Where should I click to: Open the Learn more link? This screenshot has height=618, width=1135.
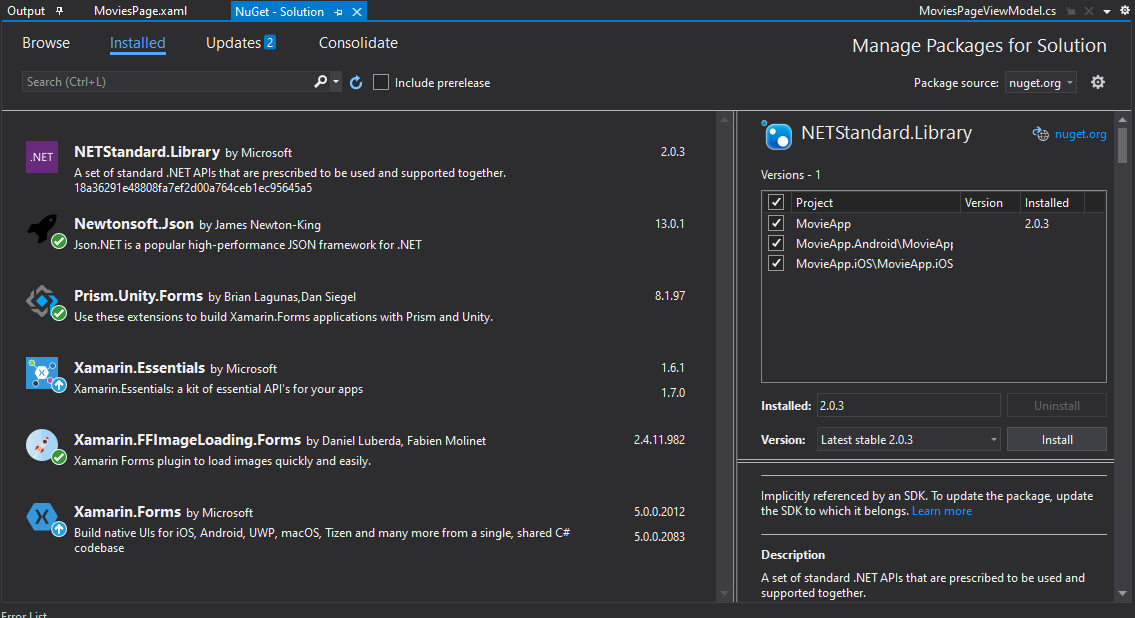[x=941, y=511]
